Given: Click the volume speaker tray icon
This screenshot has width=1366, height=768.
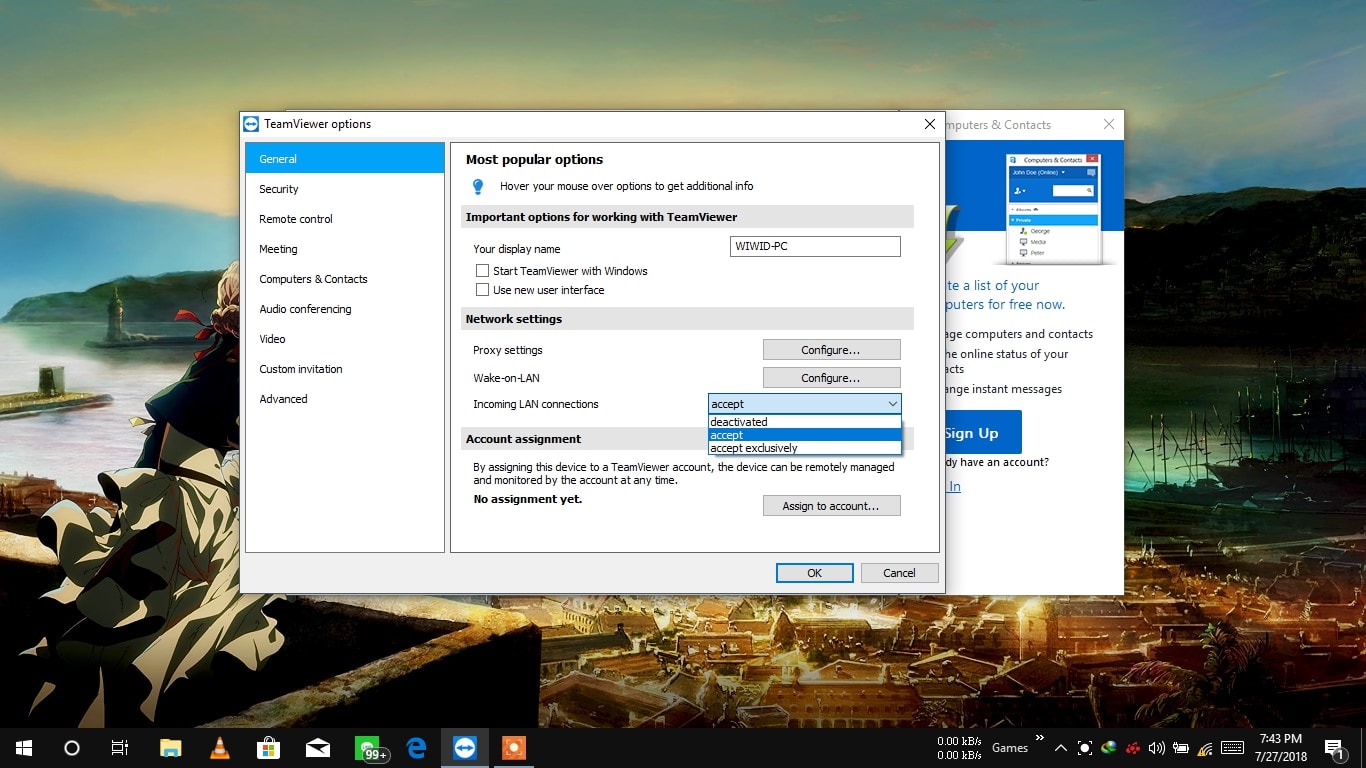Looking at the screenshot, I should tap(1157, 748).
